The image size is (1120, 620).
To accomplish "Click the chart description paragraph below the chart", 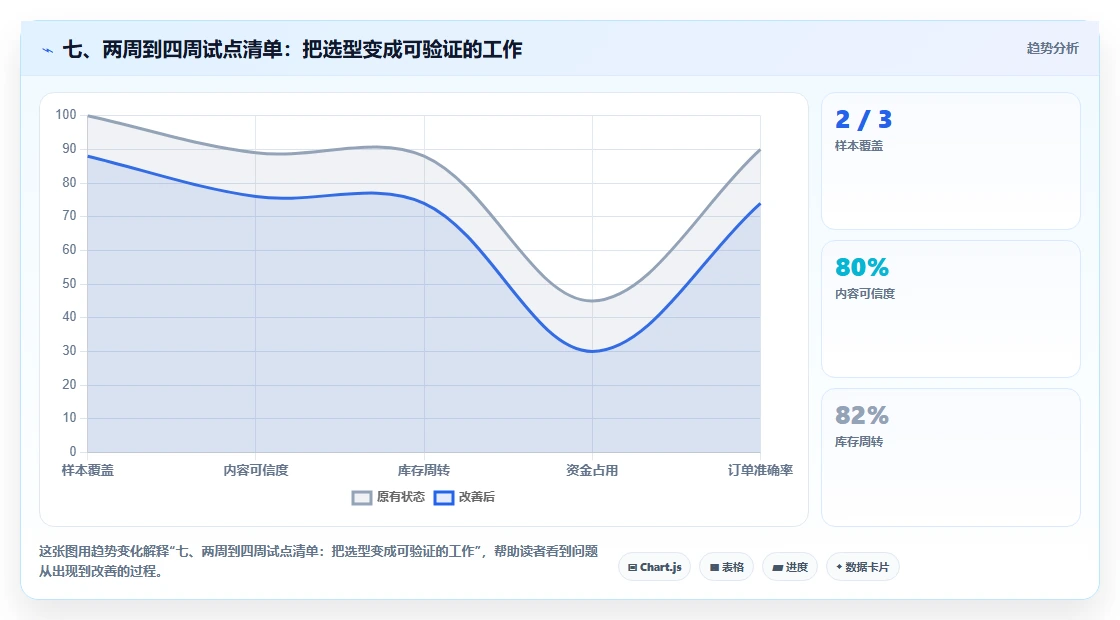I will click(x=318, y=561).
